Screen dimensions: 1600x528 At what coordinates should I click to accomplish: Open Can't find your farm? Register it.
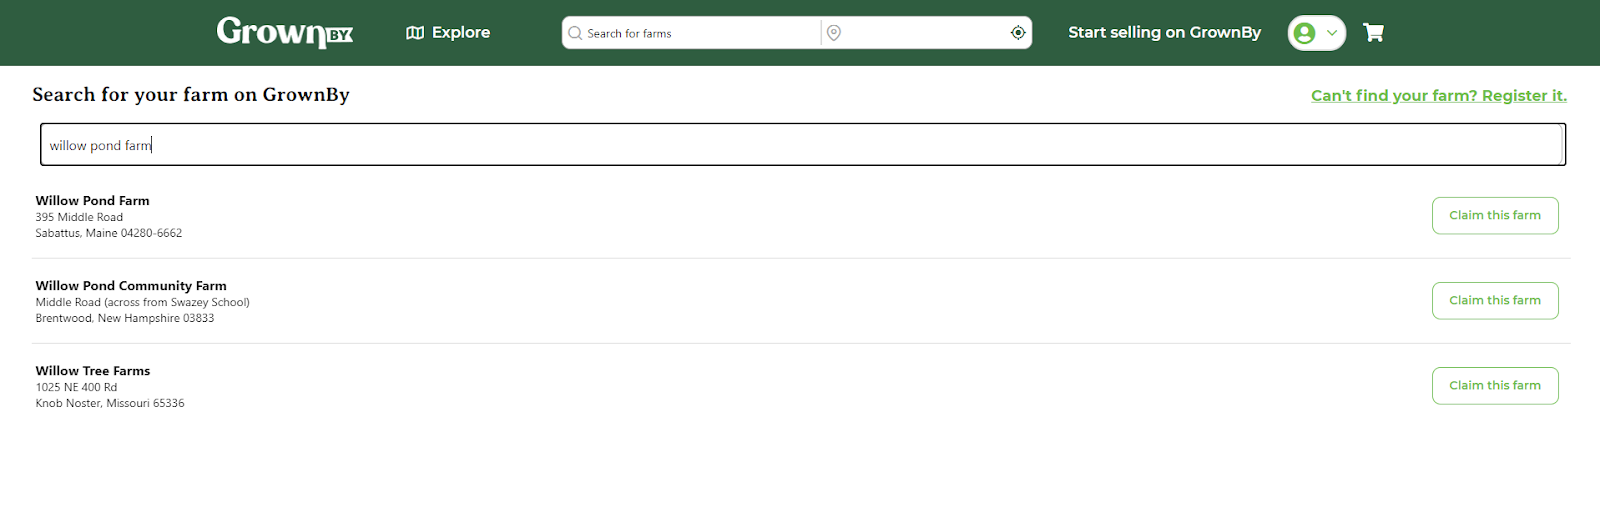(x=1439, y=95)
